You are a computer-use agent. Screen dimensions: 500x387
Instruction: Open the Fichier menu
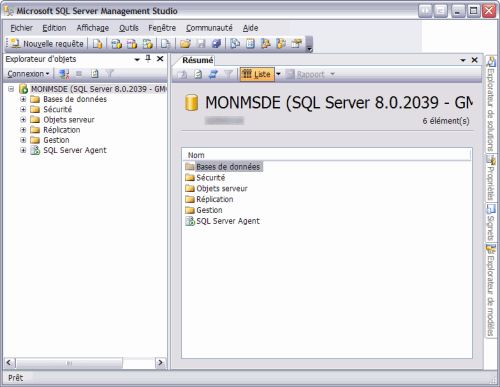[x=21, y=28]
